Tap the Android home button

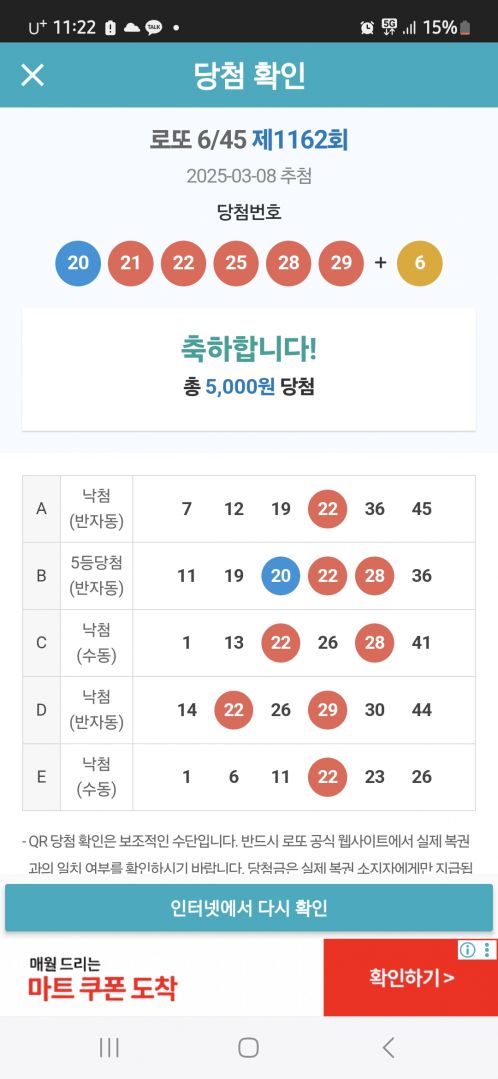(x=248, y=1047)
